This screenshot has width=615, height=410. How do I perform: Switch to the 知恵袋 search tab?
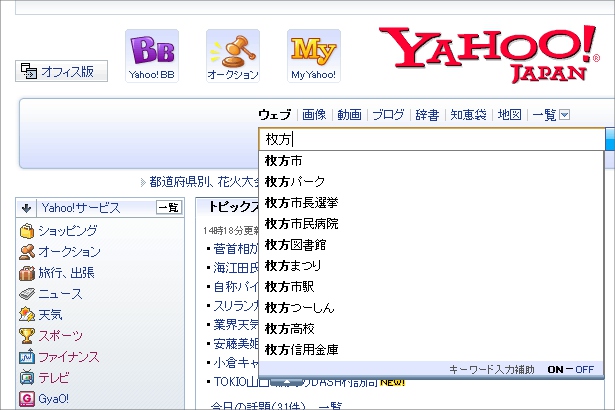pos(468,115)
